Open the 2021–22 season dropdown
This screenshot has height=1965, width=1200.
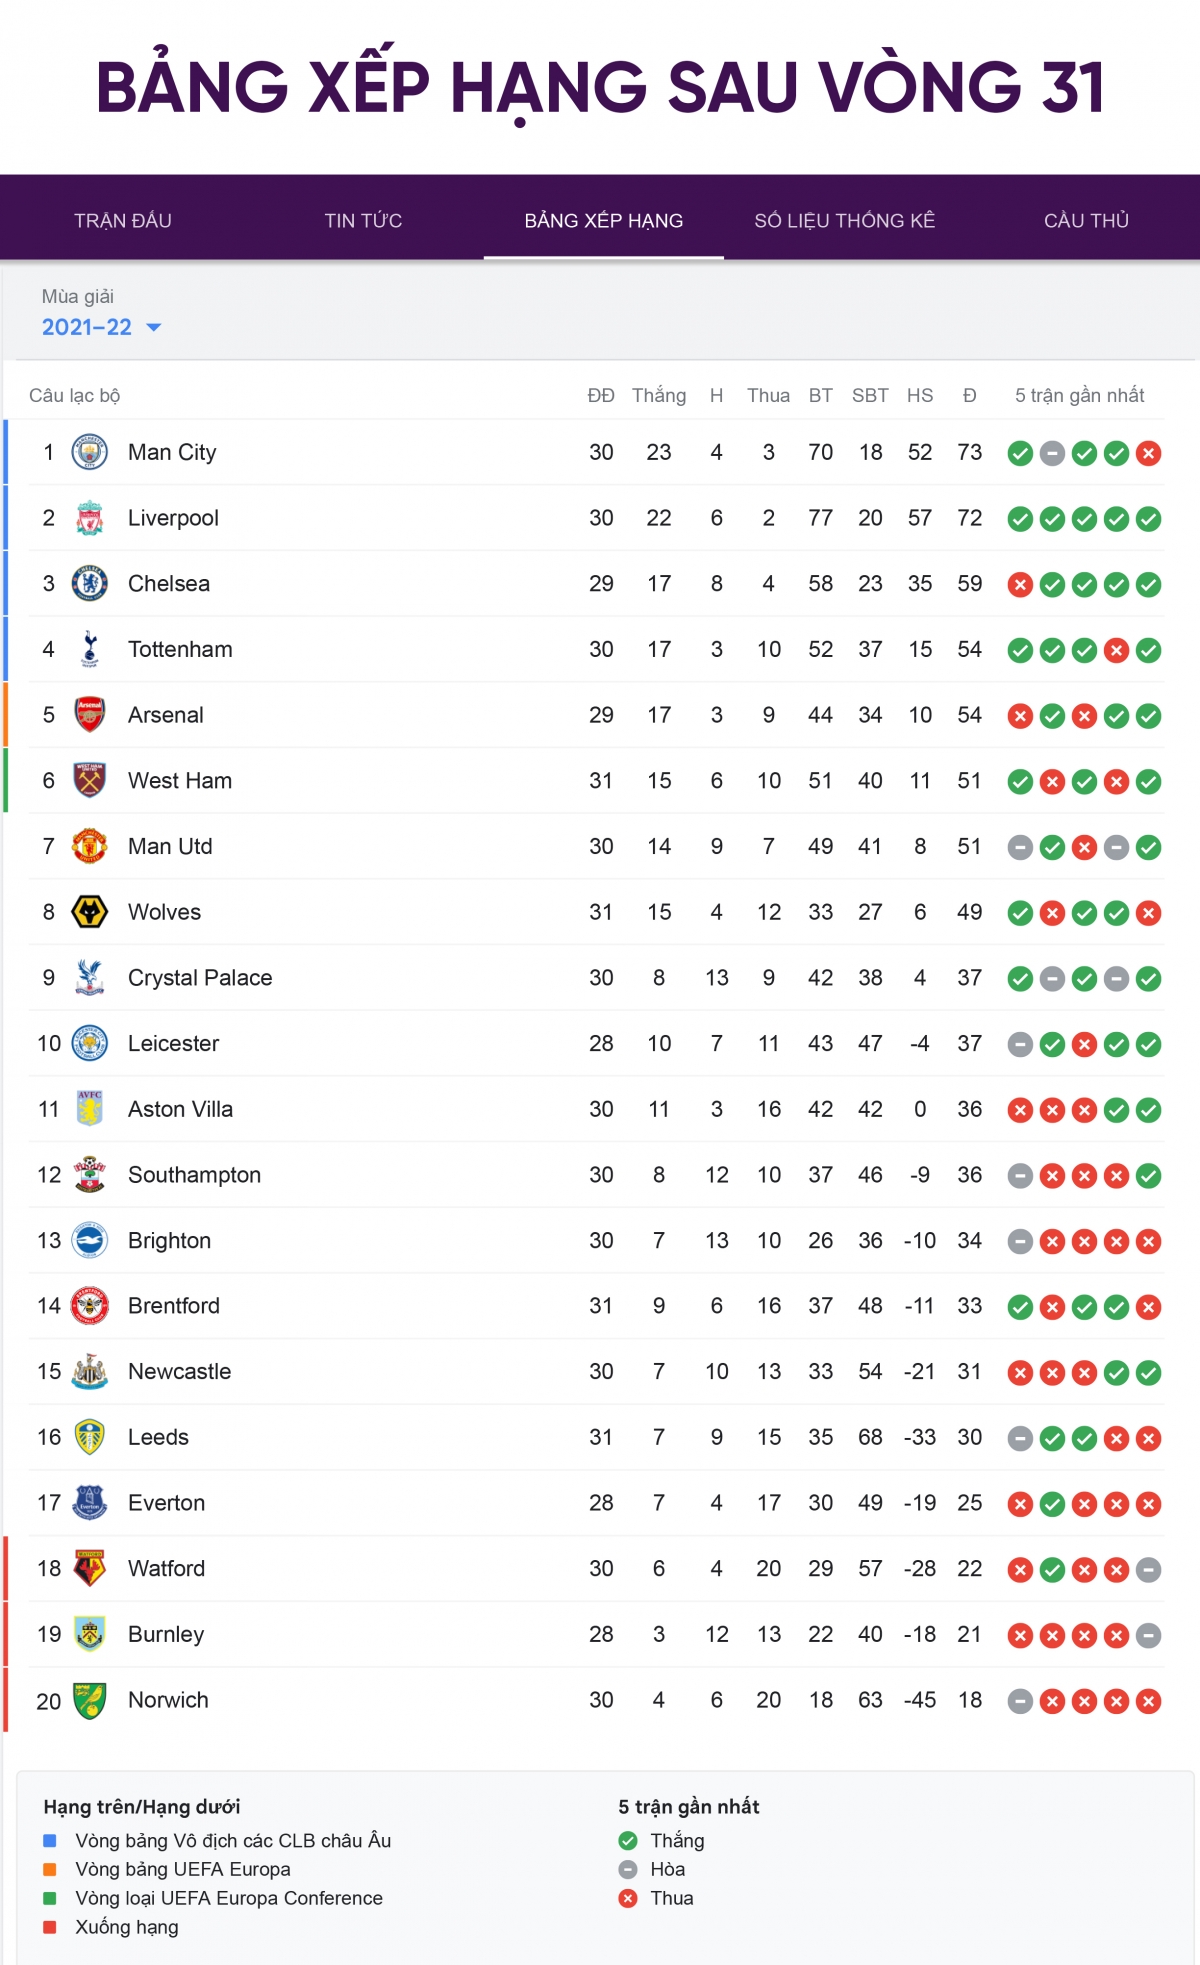pyautogui.click(x=100, y=327)
